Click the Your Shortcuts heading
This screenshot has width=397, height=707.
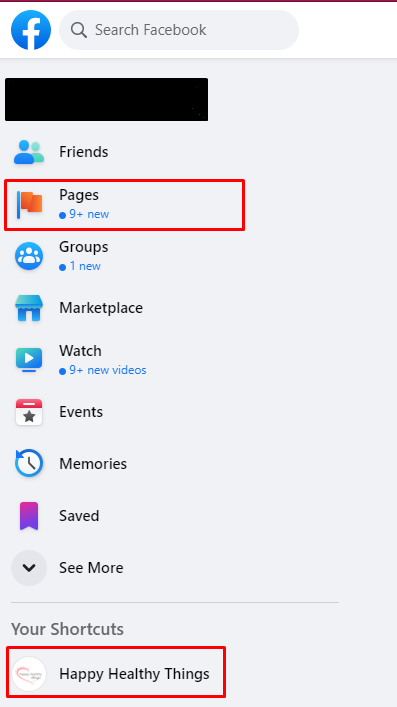tap(67, 629)
